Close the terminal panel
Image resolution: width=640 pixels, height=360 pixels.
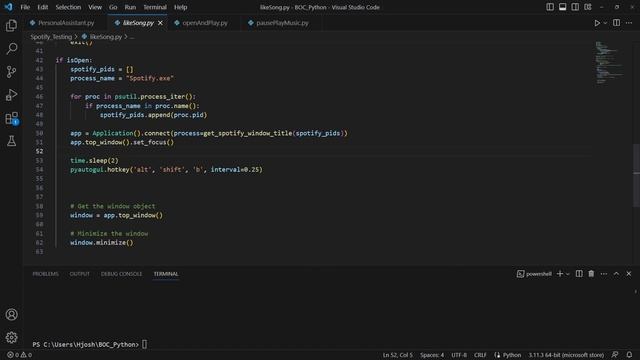[629, 274]
